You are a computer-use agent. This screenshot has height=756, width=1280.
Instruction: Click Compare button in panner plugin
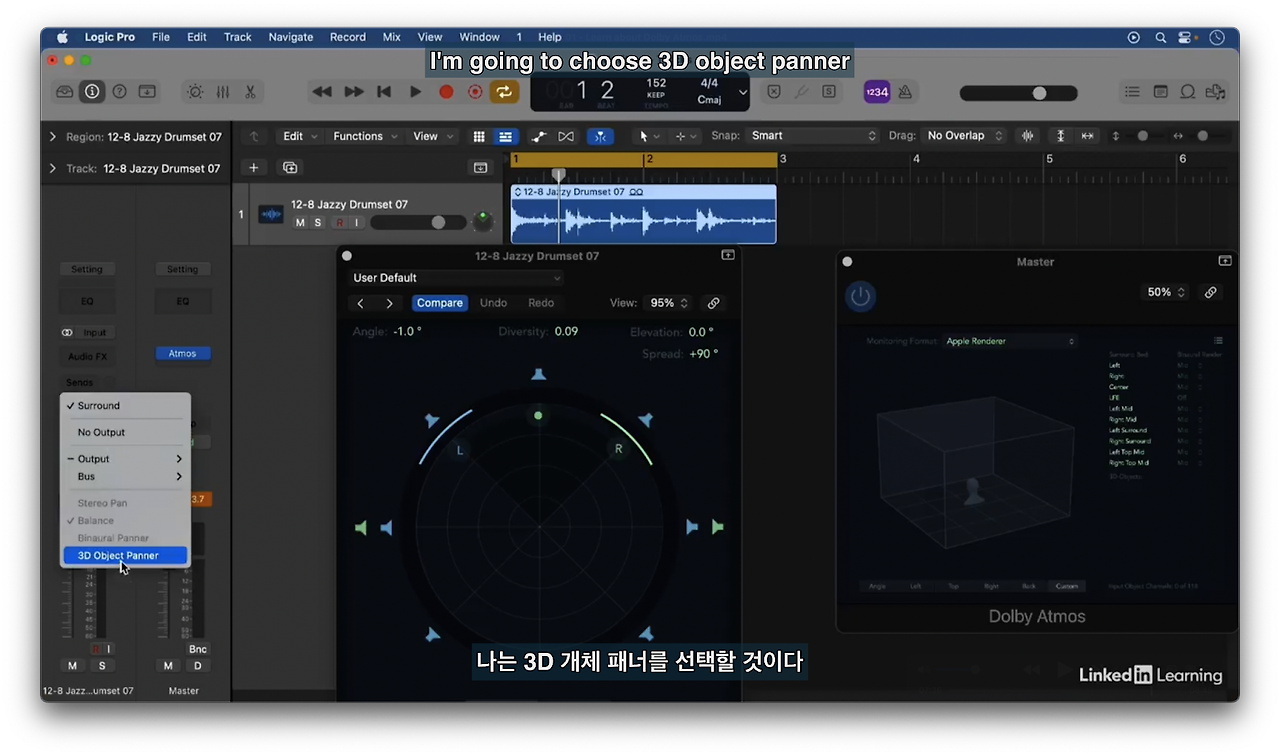coord(440,303)
